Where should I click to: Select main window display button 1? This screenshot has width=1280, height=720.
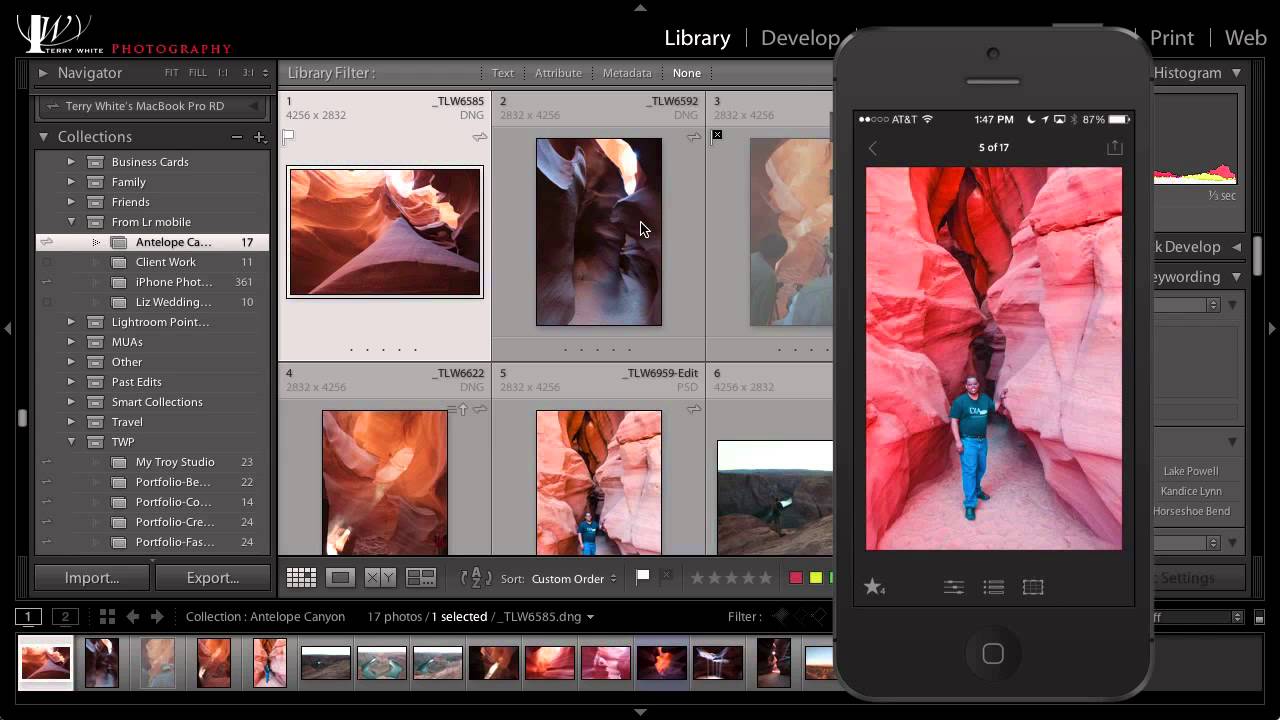[29, 617]
